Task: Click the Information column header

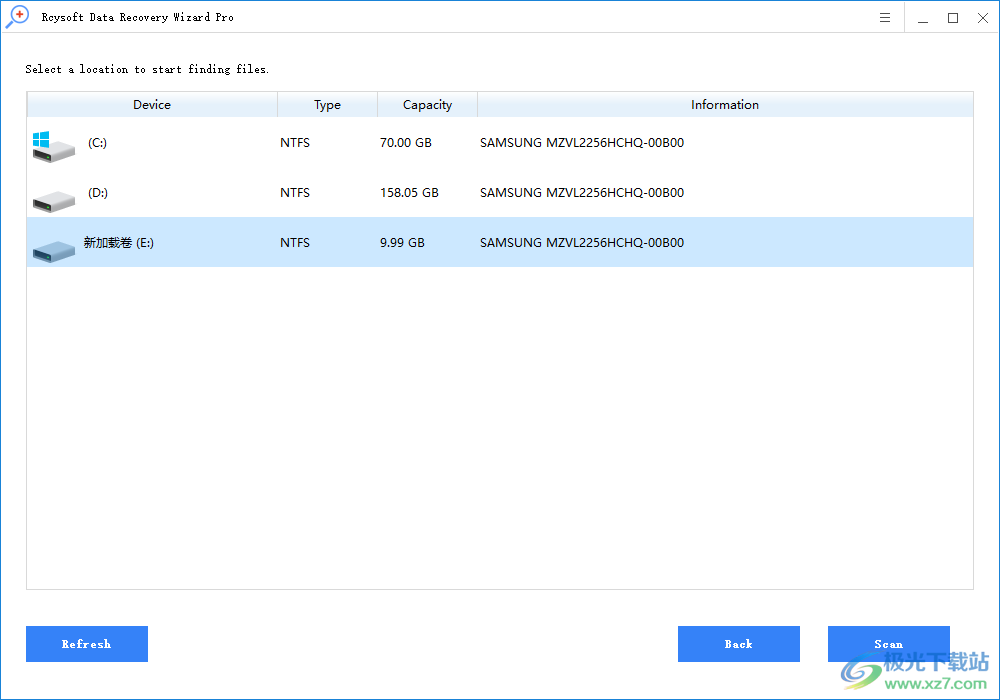Action: [x=725, y=104]
